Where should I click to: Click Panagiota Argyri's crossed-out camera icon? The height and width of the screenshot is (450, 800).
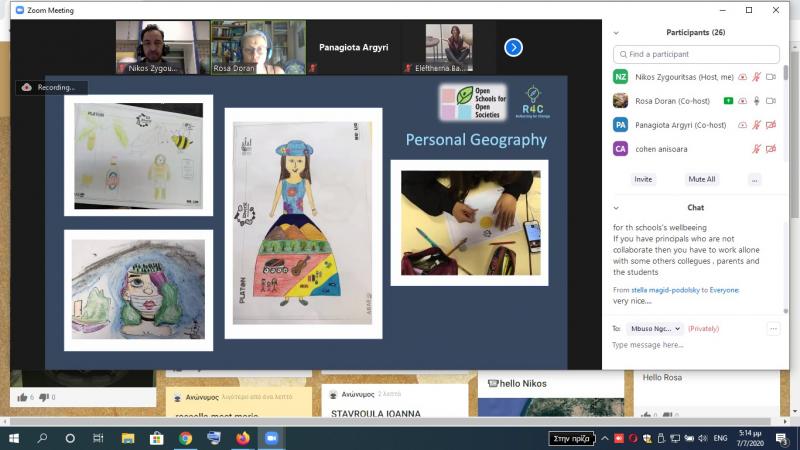click(770, 125)
